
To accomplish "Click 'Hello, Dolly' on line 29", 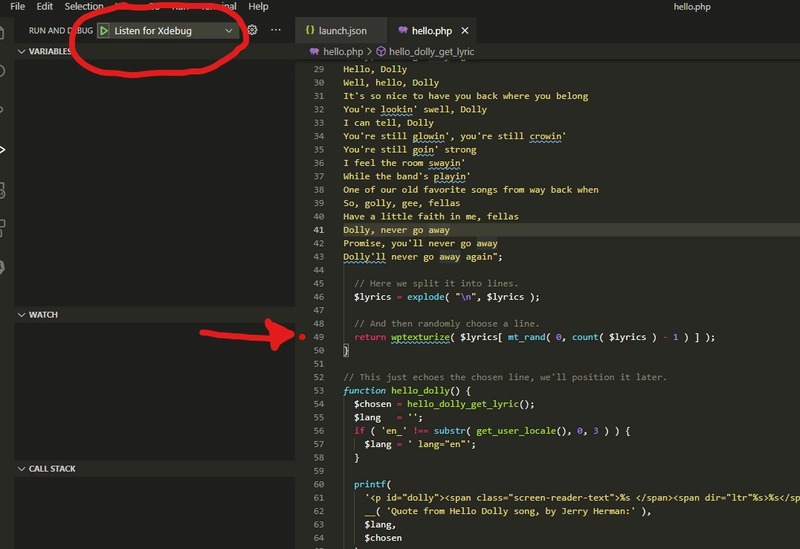I will point(375,69).
